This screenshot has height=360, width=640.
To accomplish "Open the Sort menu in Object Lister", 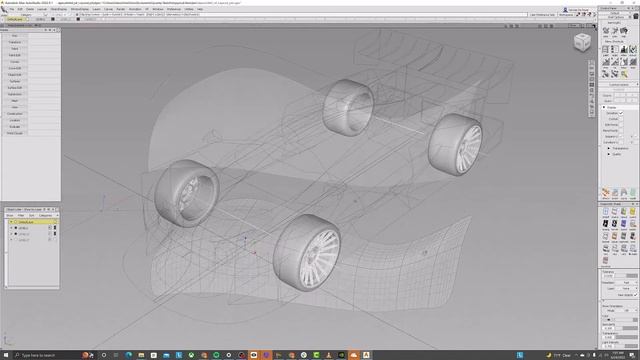I will click(x=31, y=216).
